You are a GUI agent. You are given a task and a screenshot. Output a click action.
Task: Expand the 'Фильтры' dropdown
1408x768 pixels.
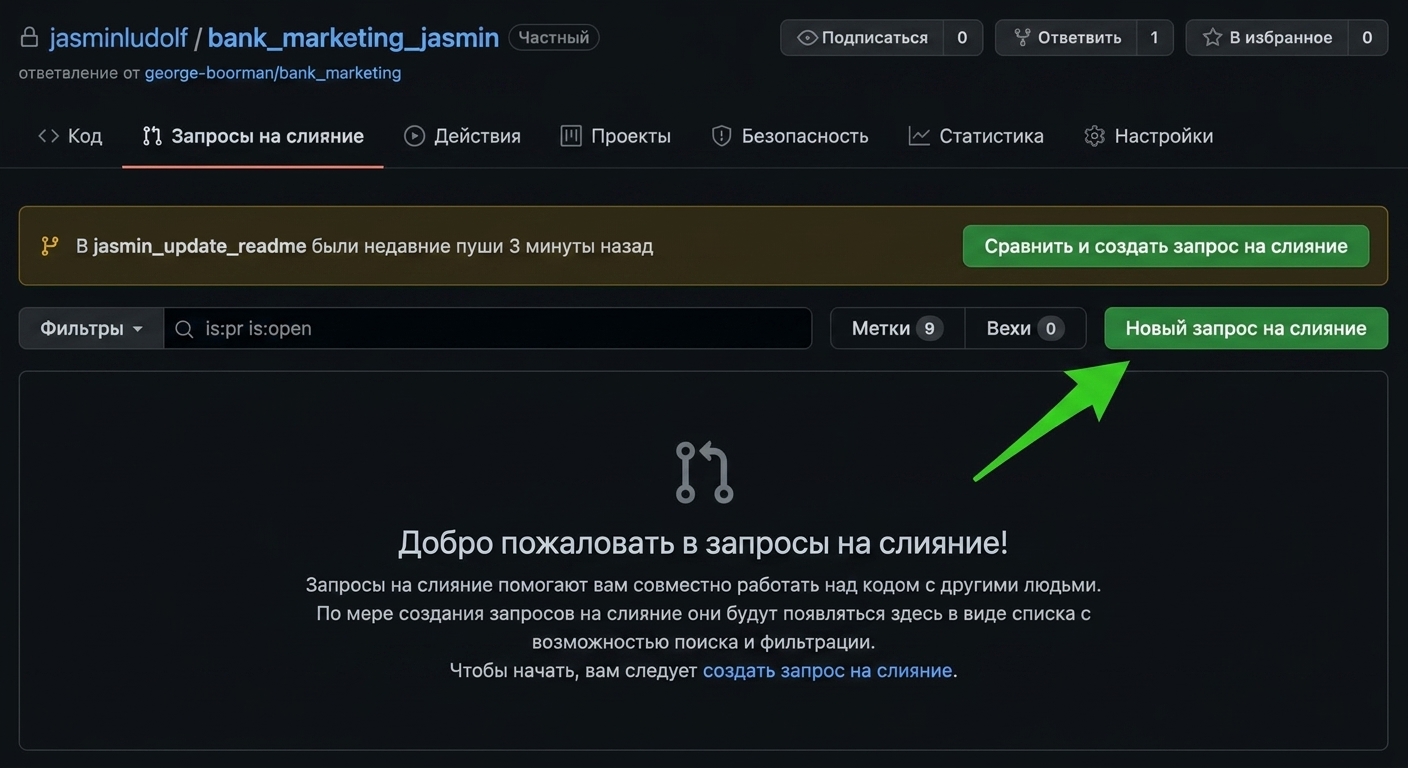(91, 328)
